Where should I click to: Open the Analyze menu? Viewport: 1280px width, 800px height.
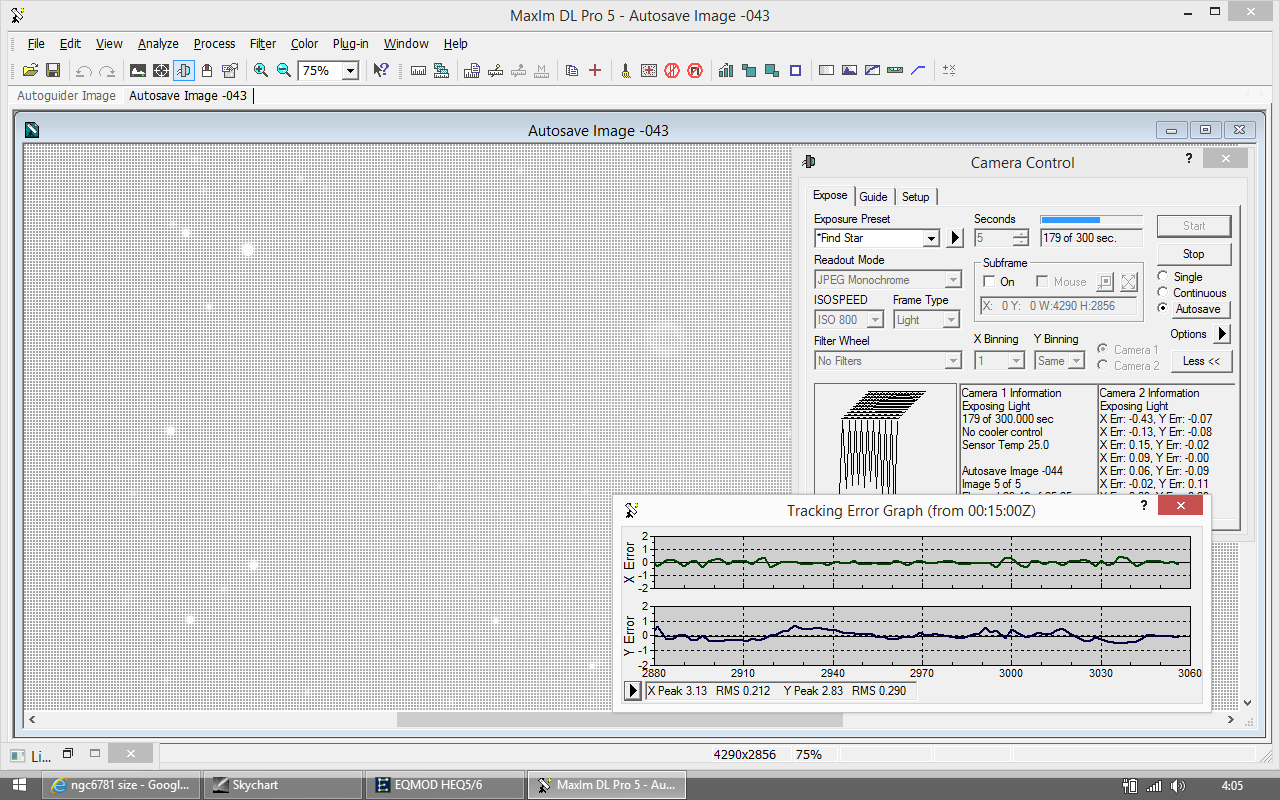pyautogui.click(x=158, y=44)
